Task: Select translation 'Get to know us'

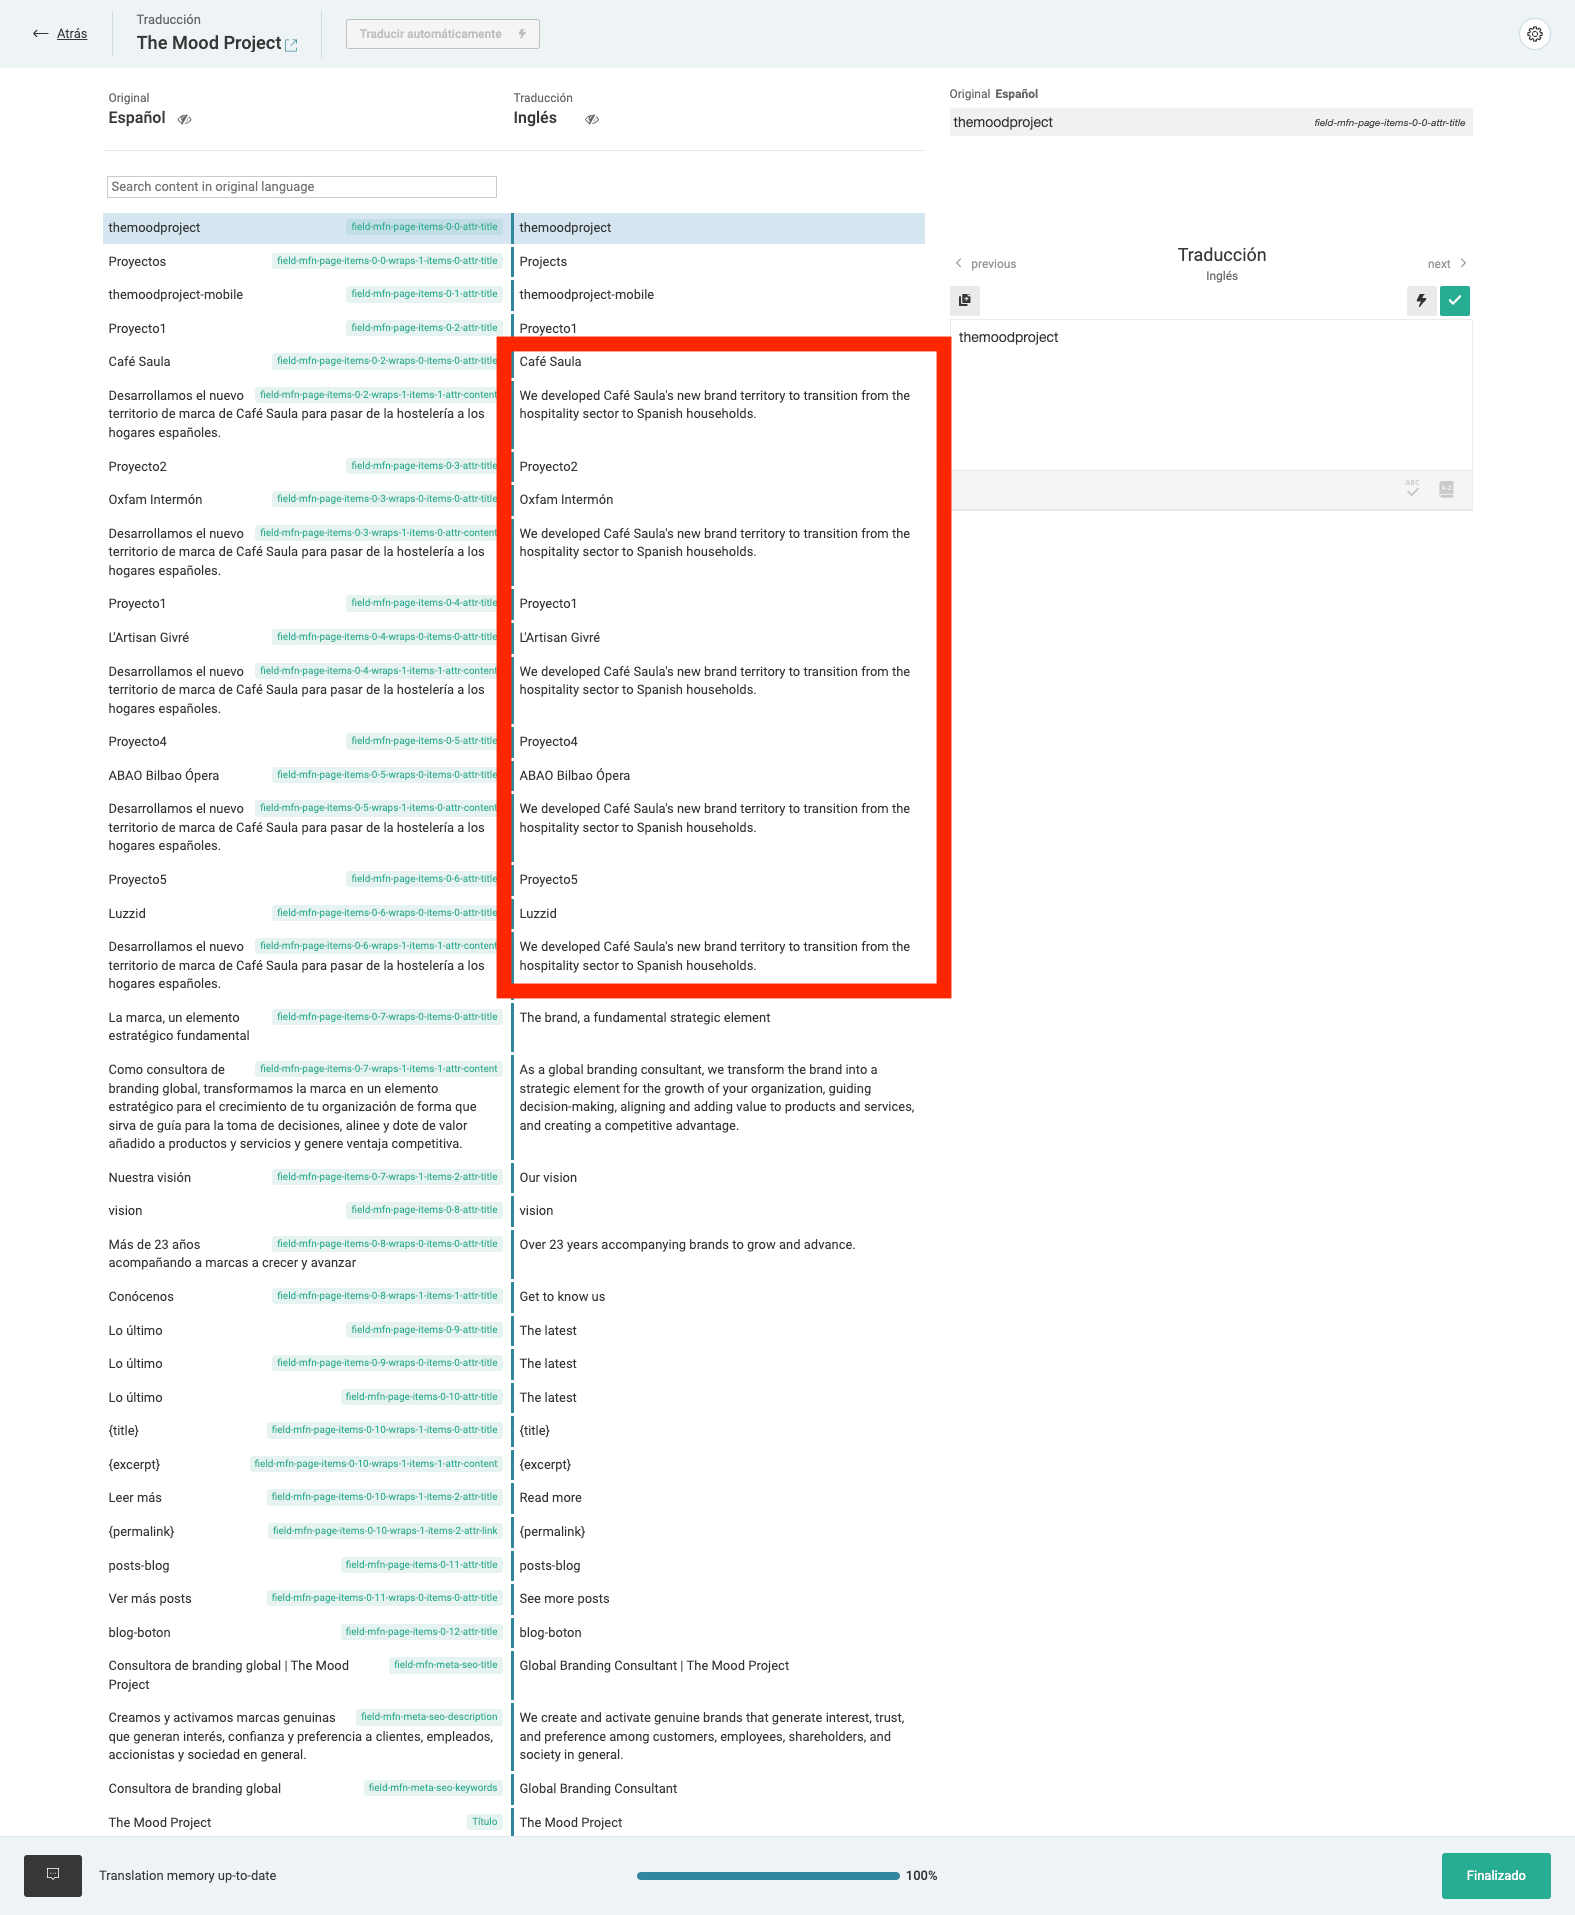Action: tap(718, 1297)
